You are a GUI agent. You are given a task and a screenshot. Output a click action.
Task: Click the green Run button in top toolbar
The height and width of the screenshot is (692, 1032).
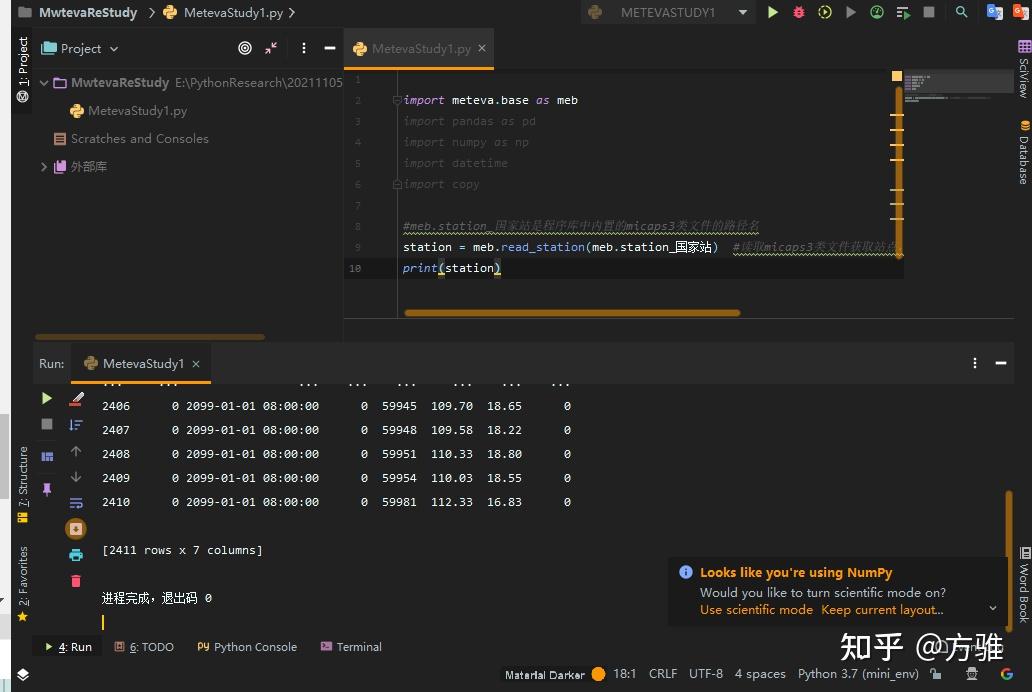[x=772, y=12]
